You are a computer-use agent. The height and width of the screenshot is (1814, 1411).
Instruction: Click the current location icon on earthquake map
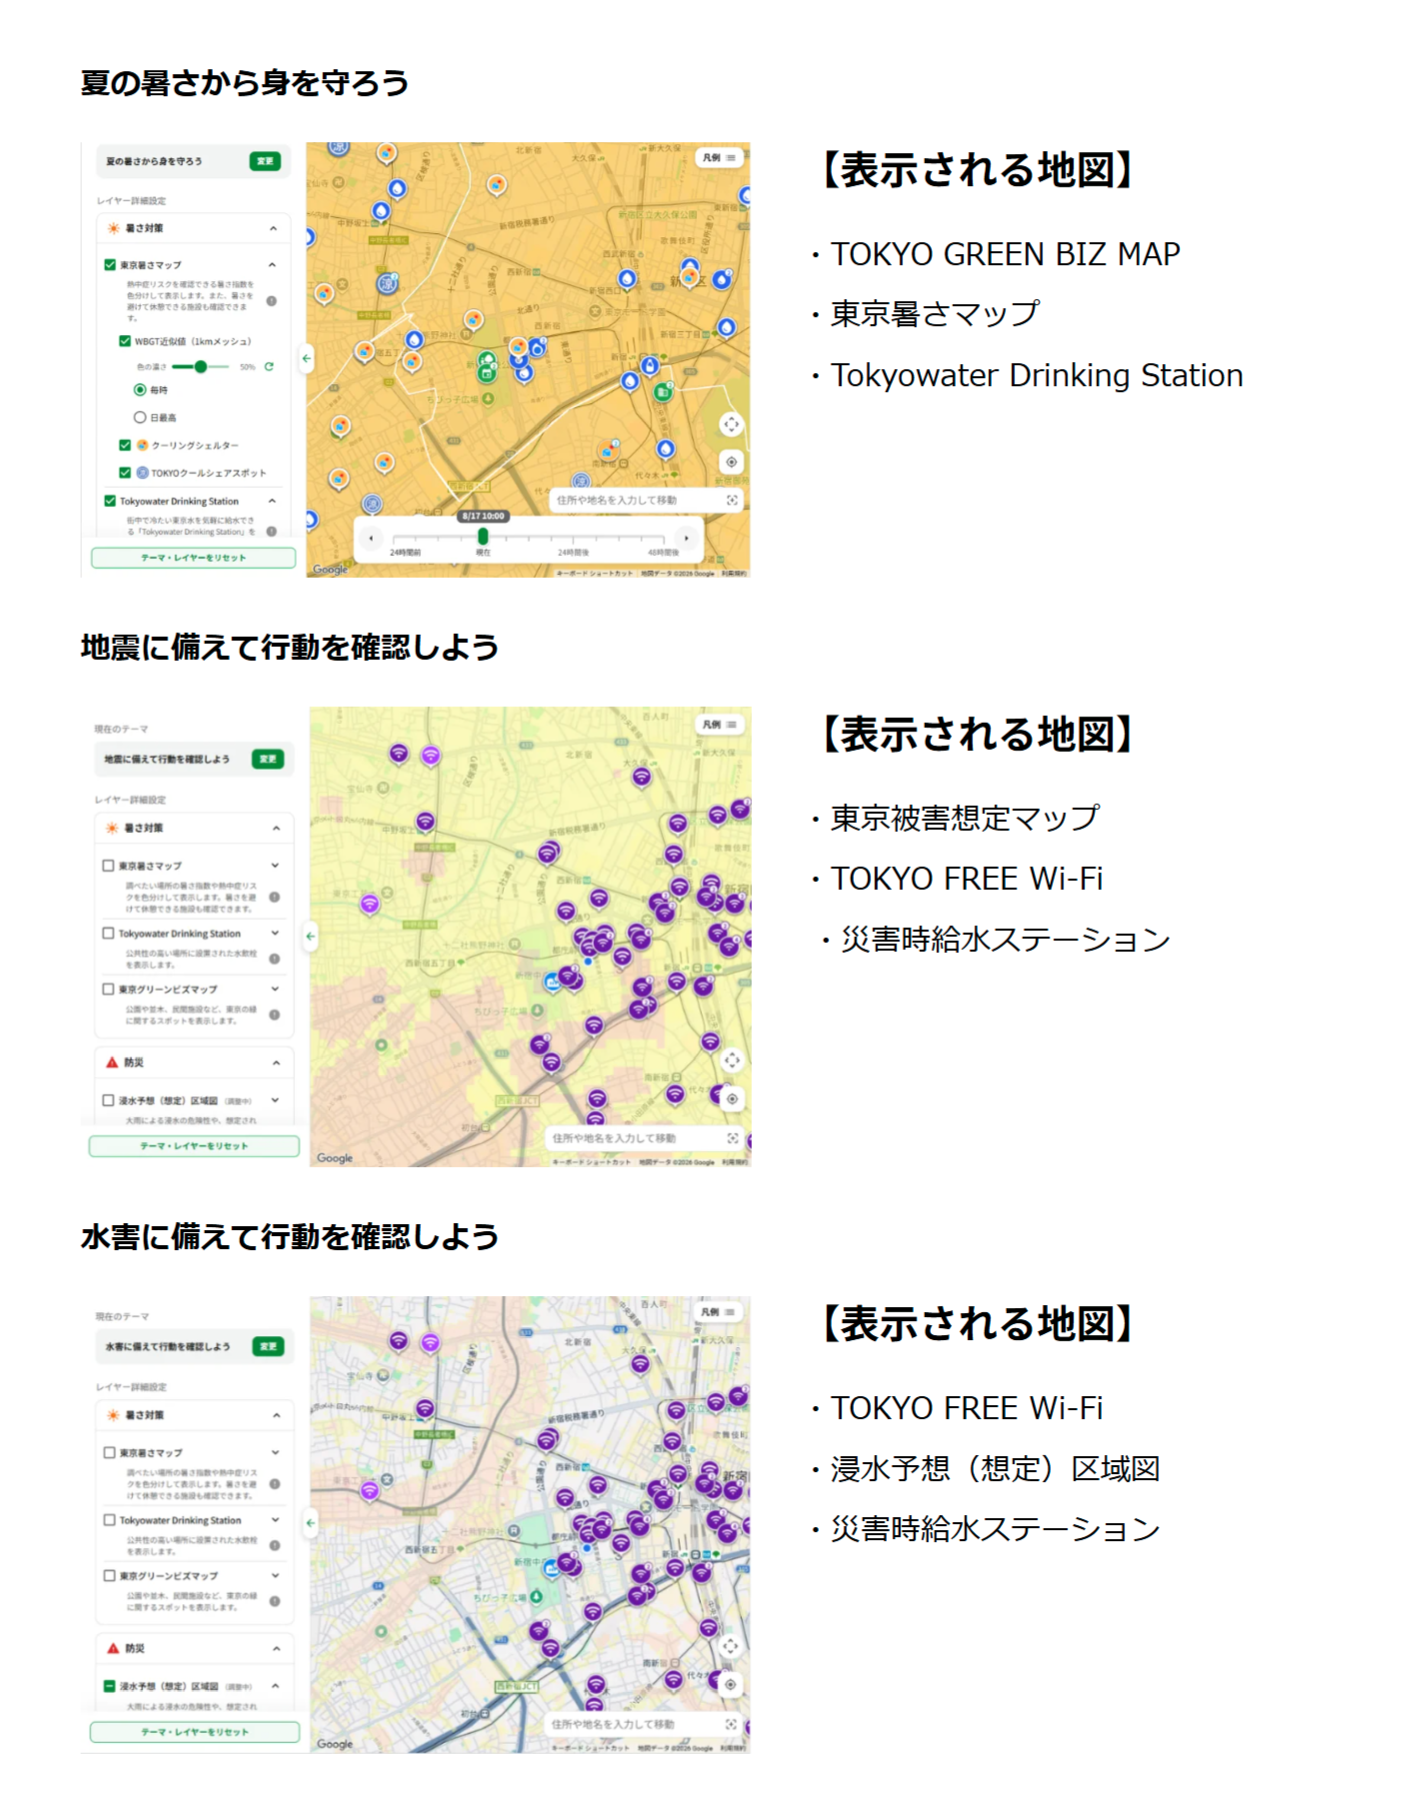click(732, 1098)
